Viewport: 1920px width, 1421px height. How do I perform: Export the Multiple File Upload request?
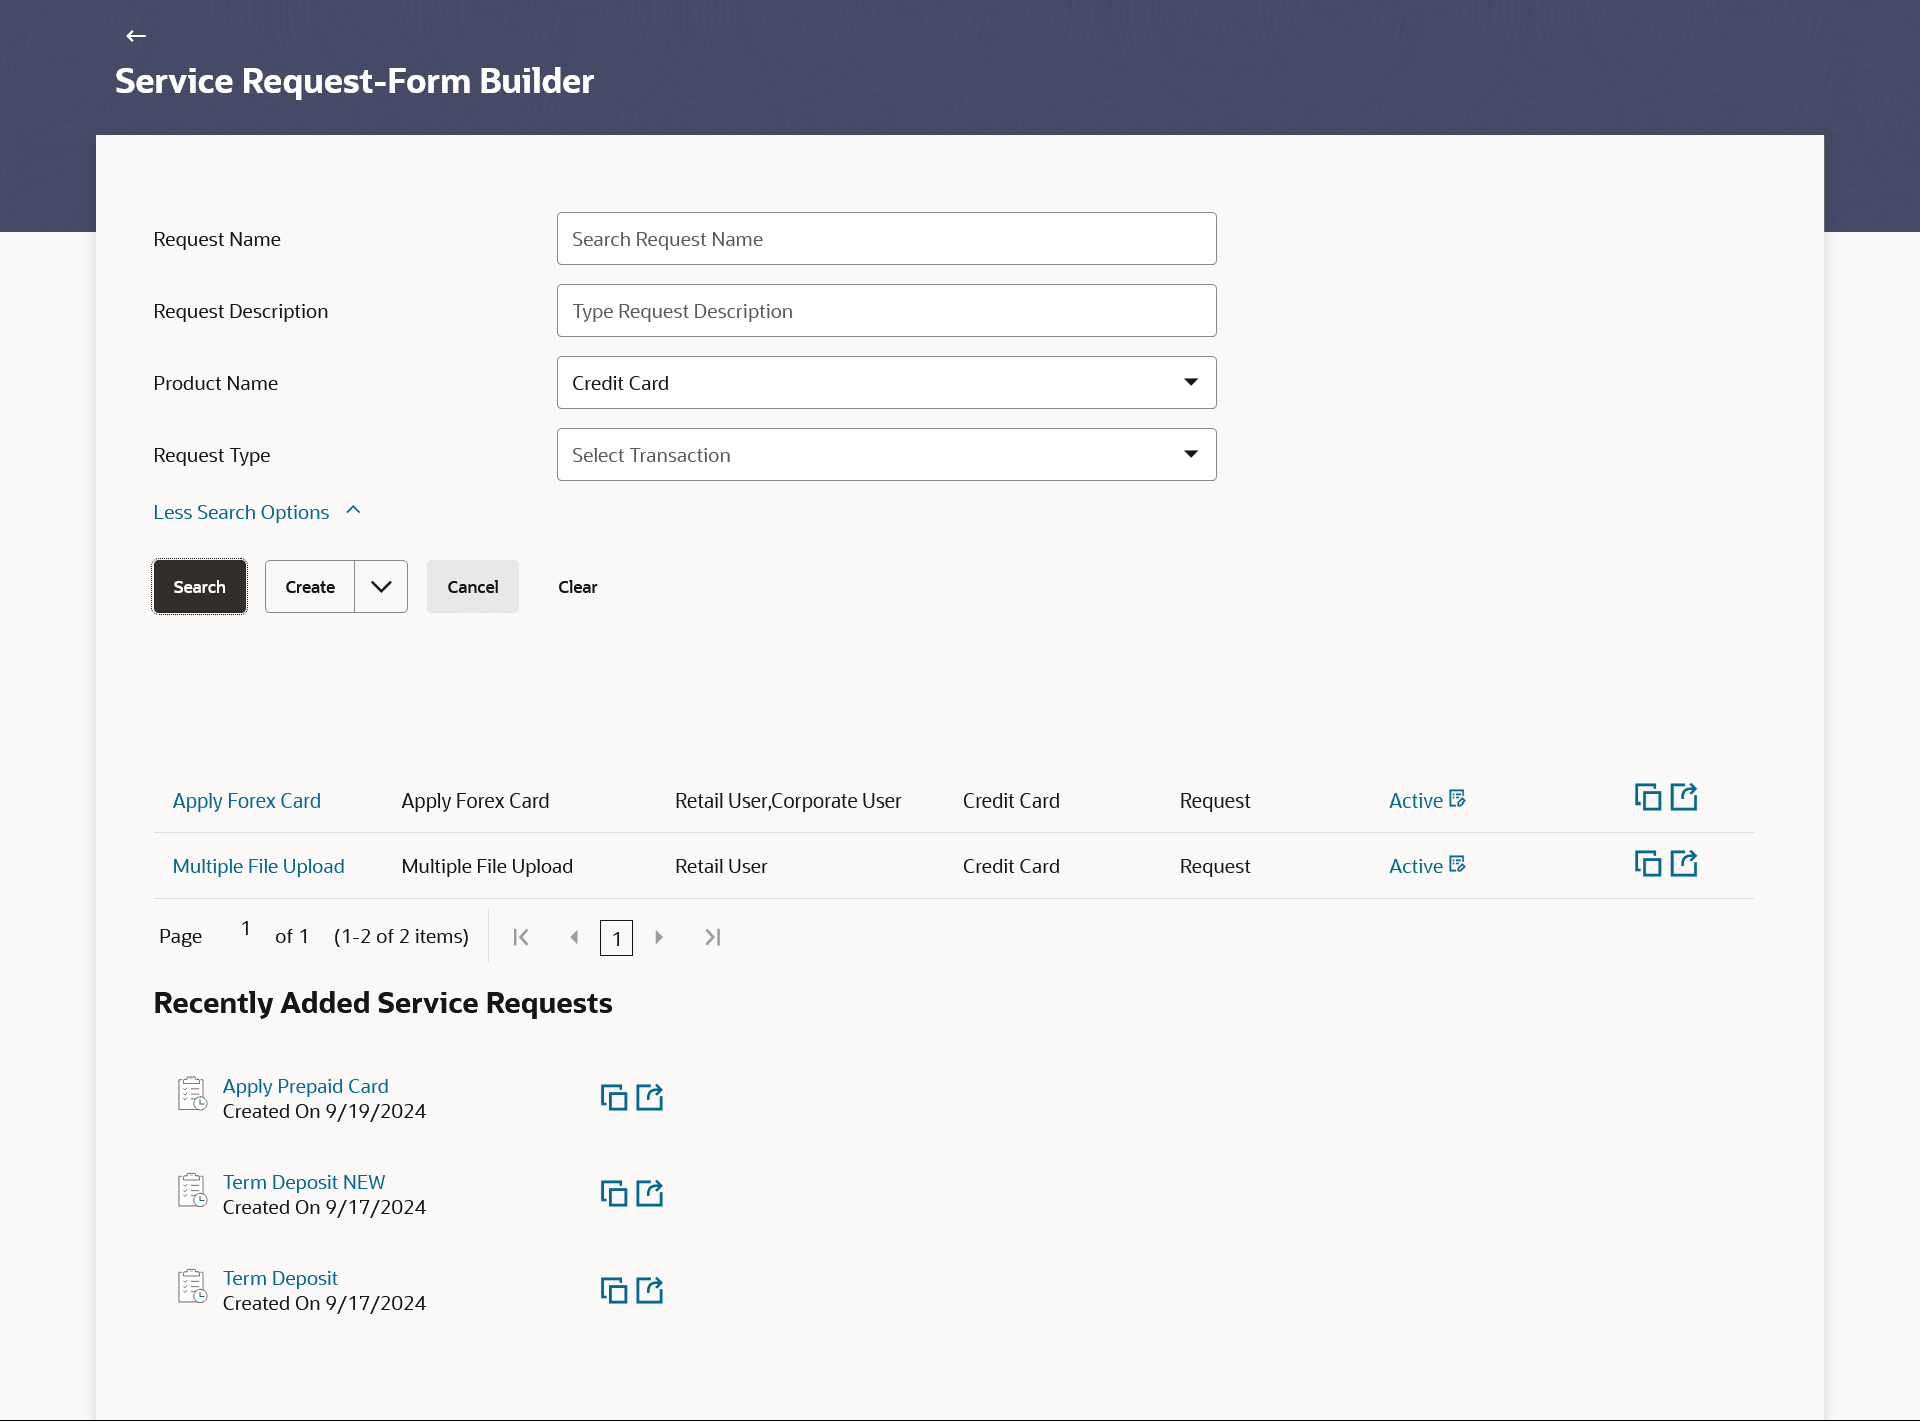coord(1684,864)
